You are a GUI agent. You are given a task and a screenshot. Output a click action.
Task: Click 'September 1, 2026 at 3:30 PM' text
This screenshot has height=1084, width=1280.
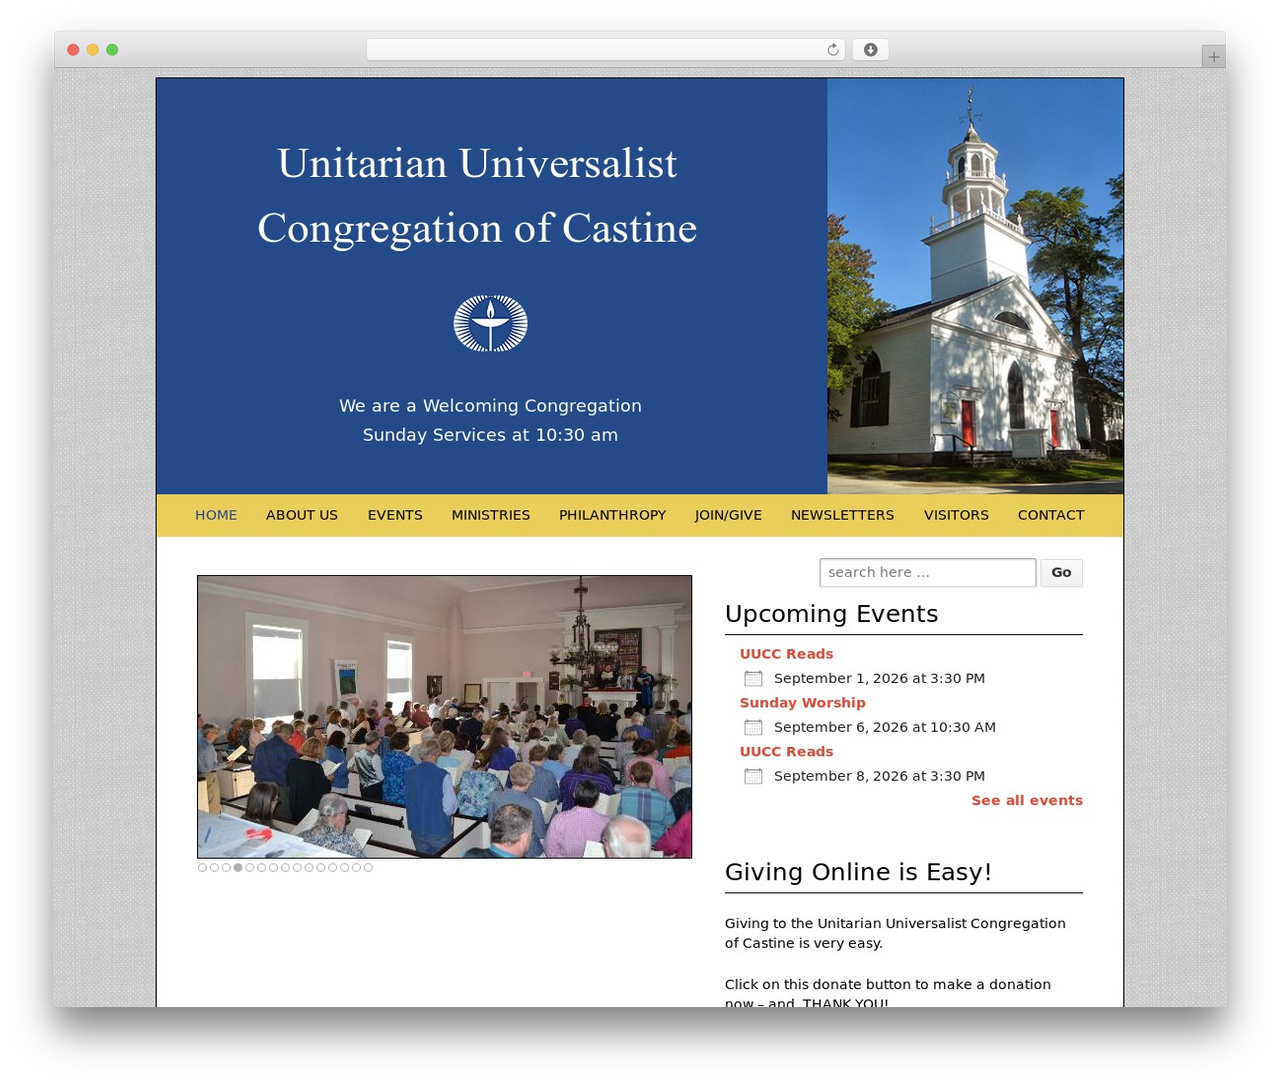click(880, 679)
